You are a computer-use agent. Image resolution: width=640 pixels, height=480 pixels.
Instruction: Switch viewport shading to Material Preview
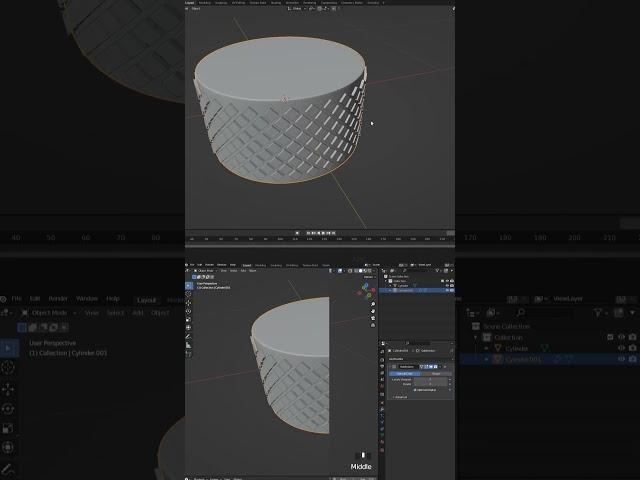click(365, 271)
